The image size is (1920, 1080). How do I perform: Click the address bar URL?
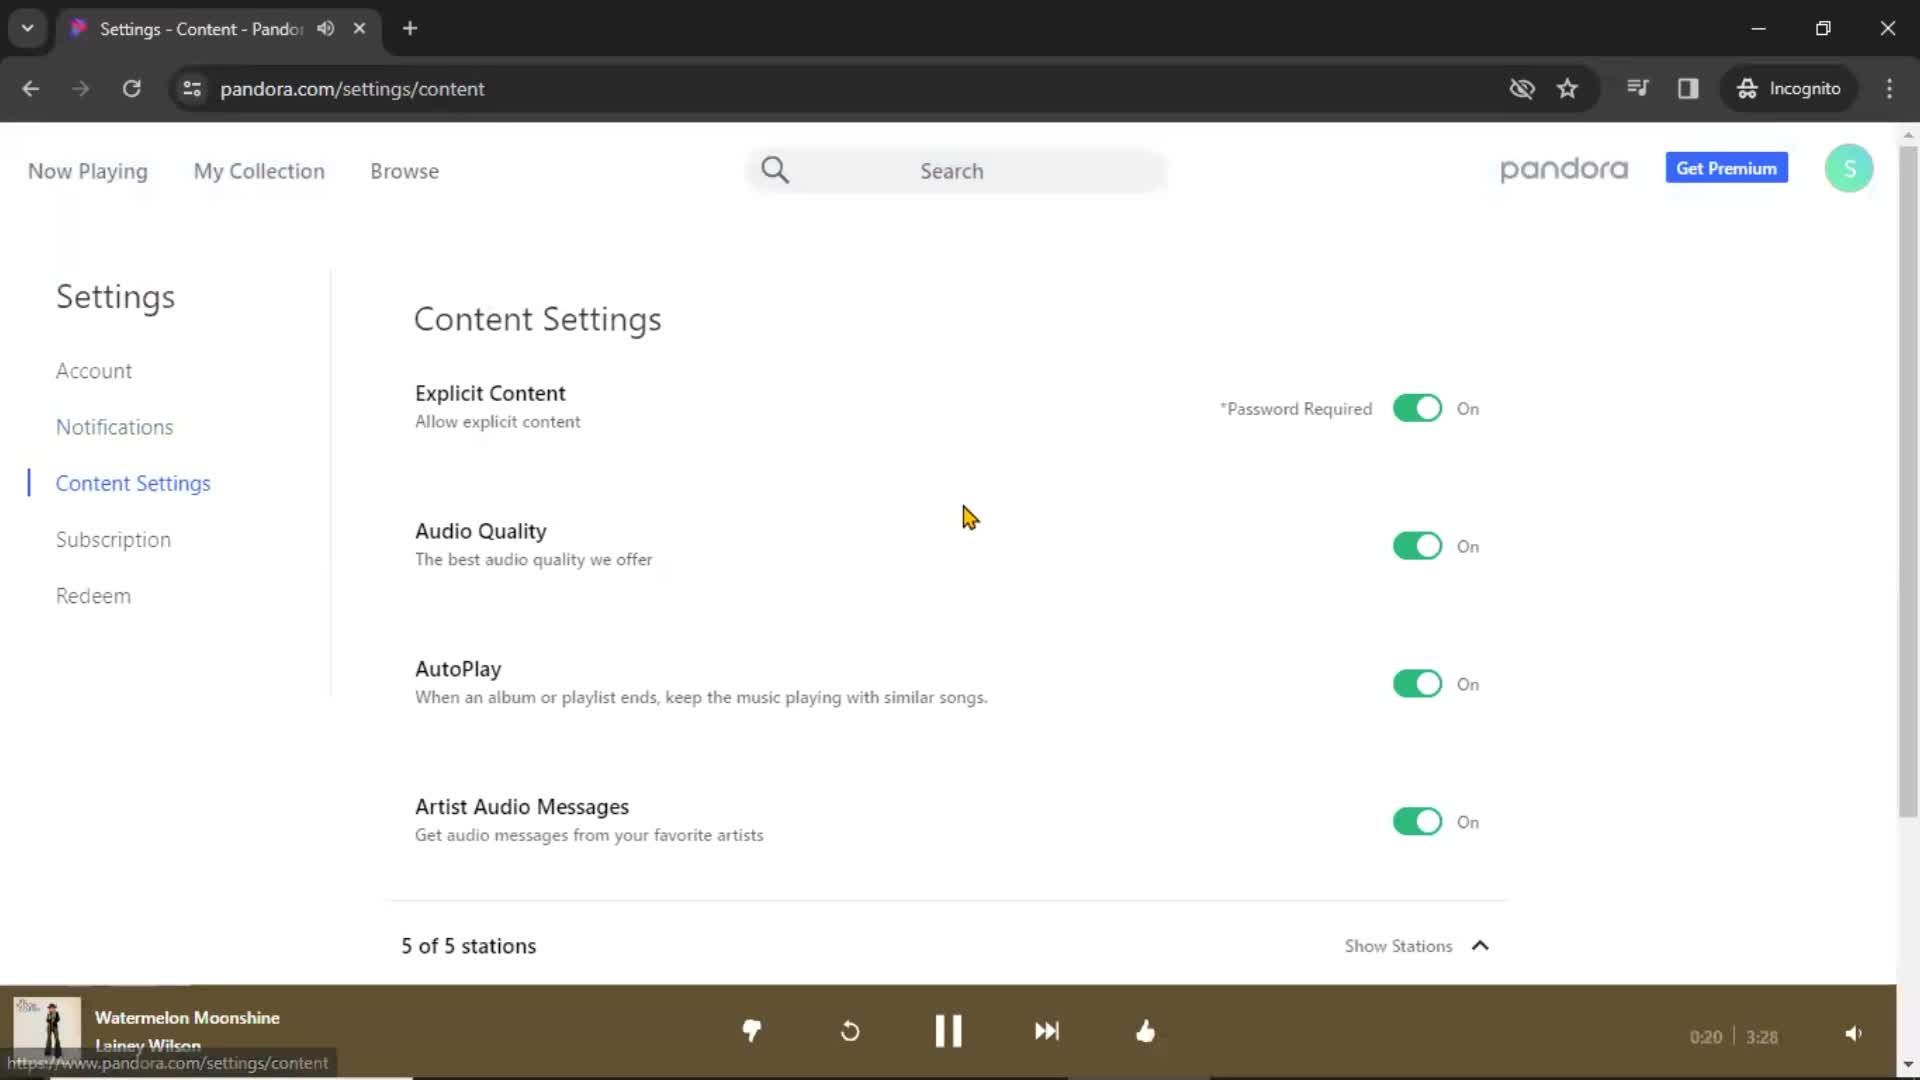pyautogui.click(x=352, y=88)
